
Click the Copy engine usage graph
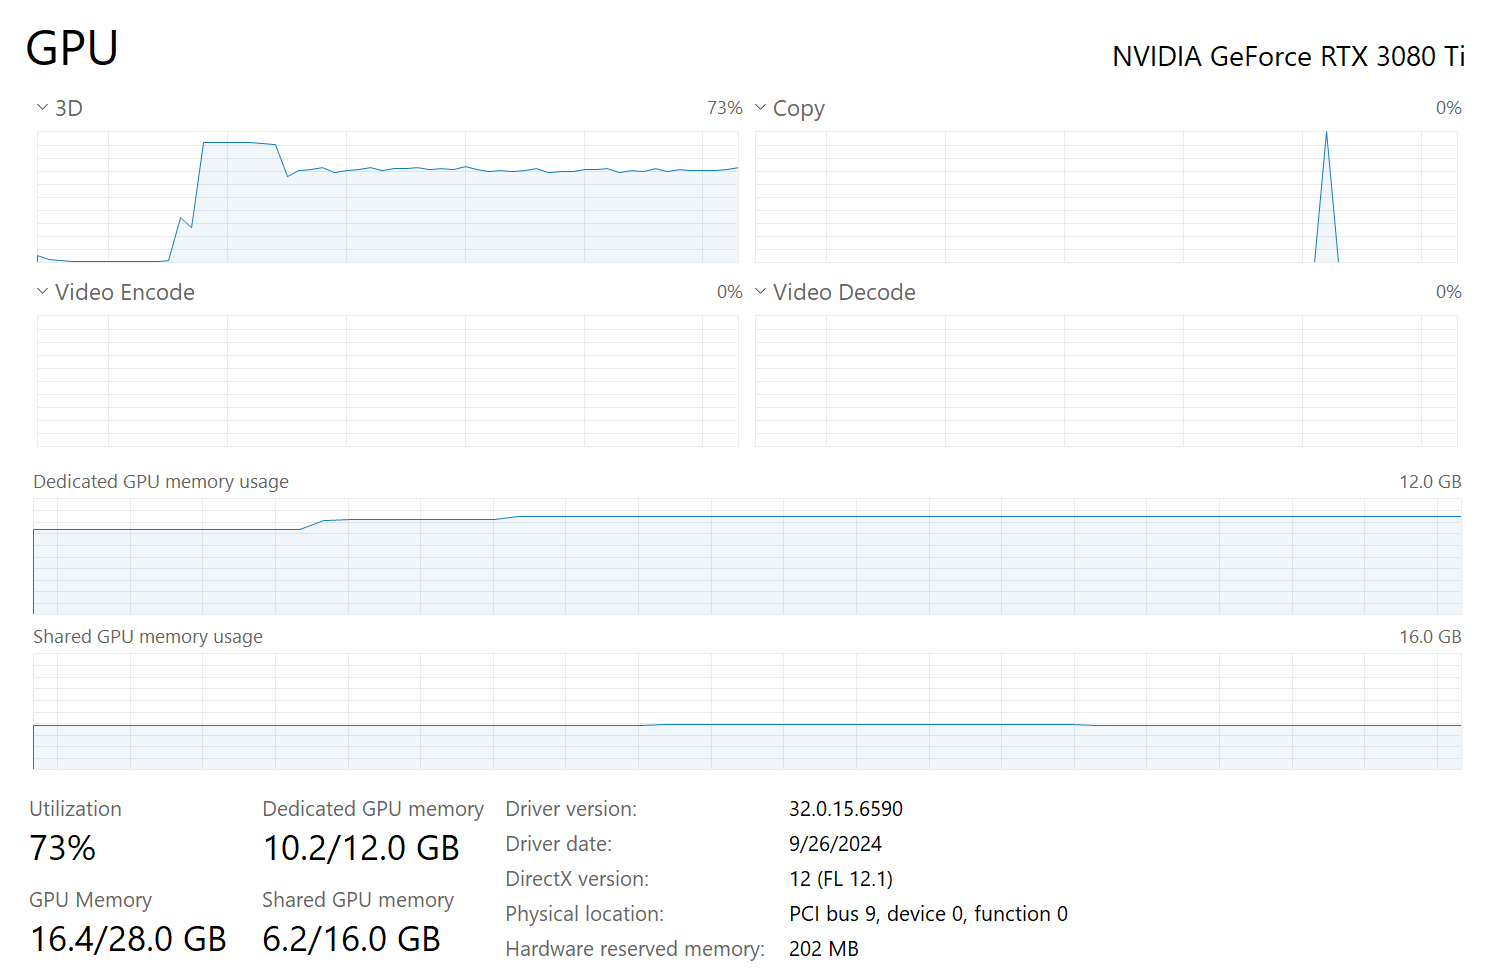(x=1106, y=197)
